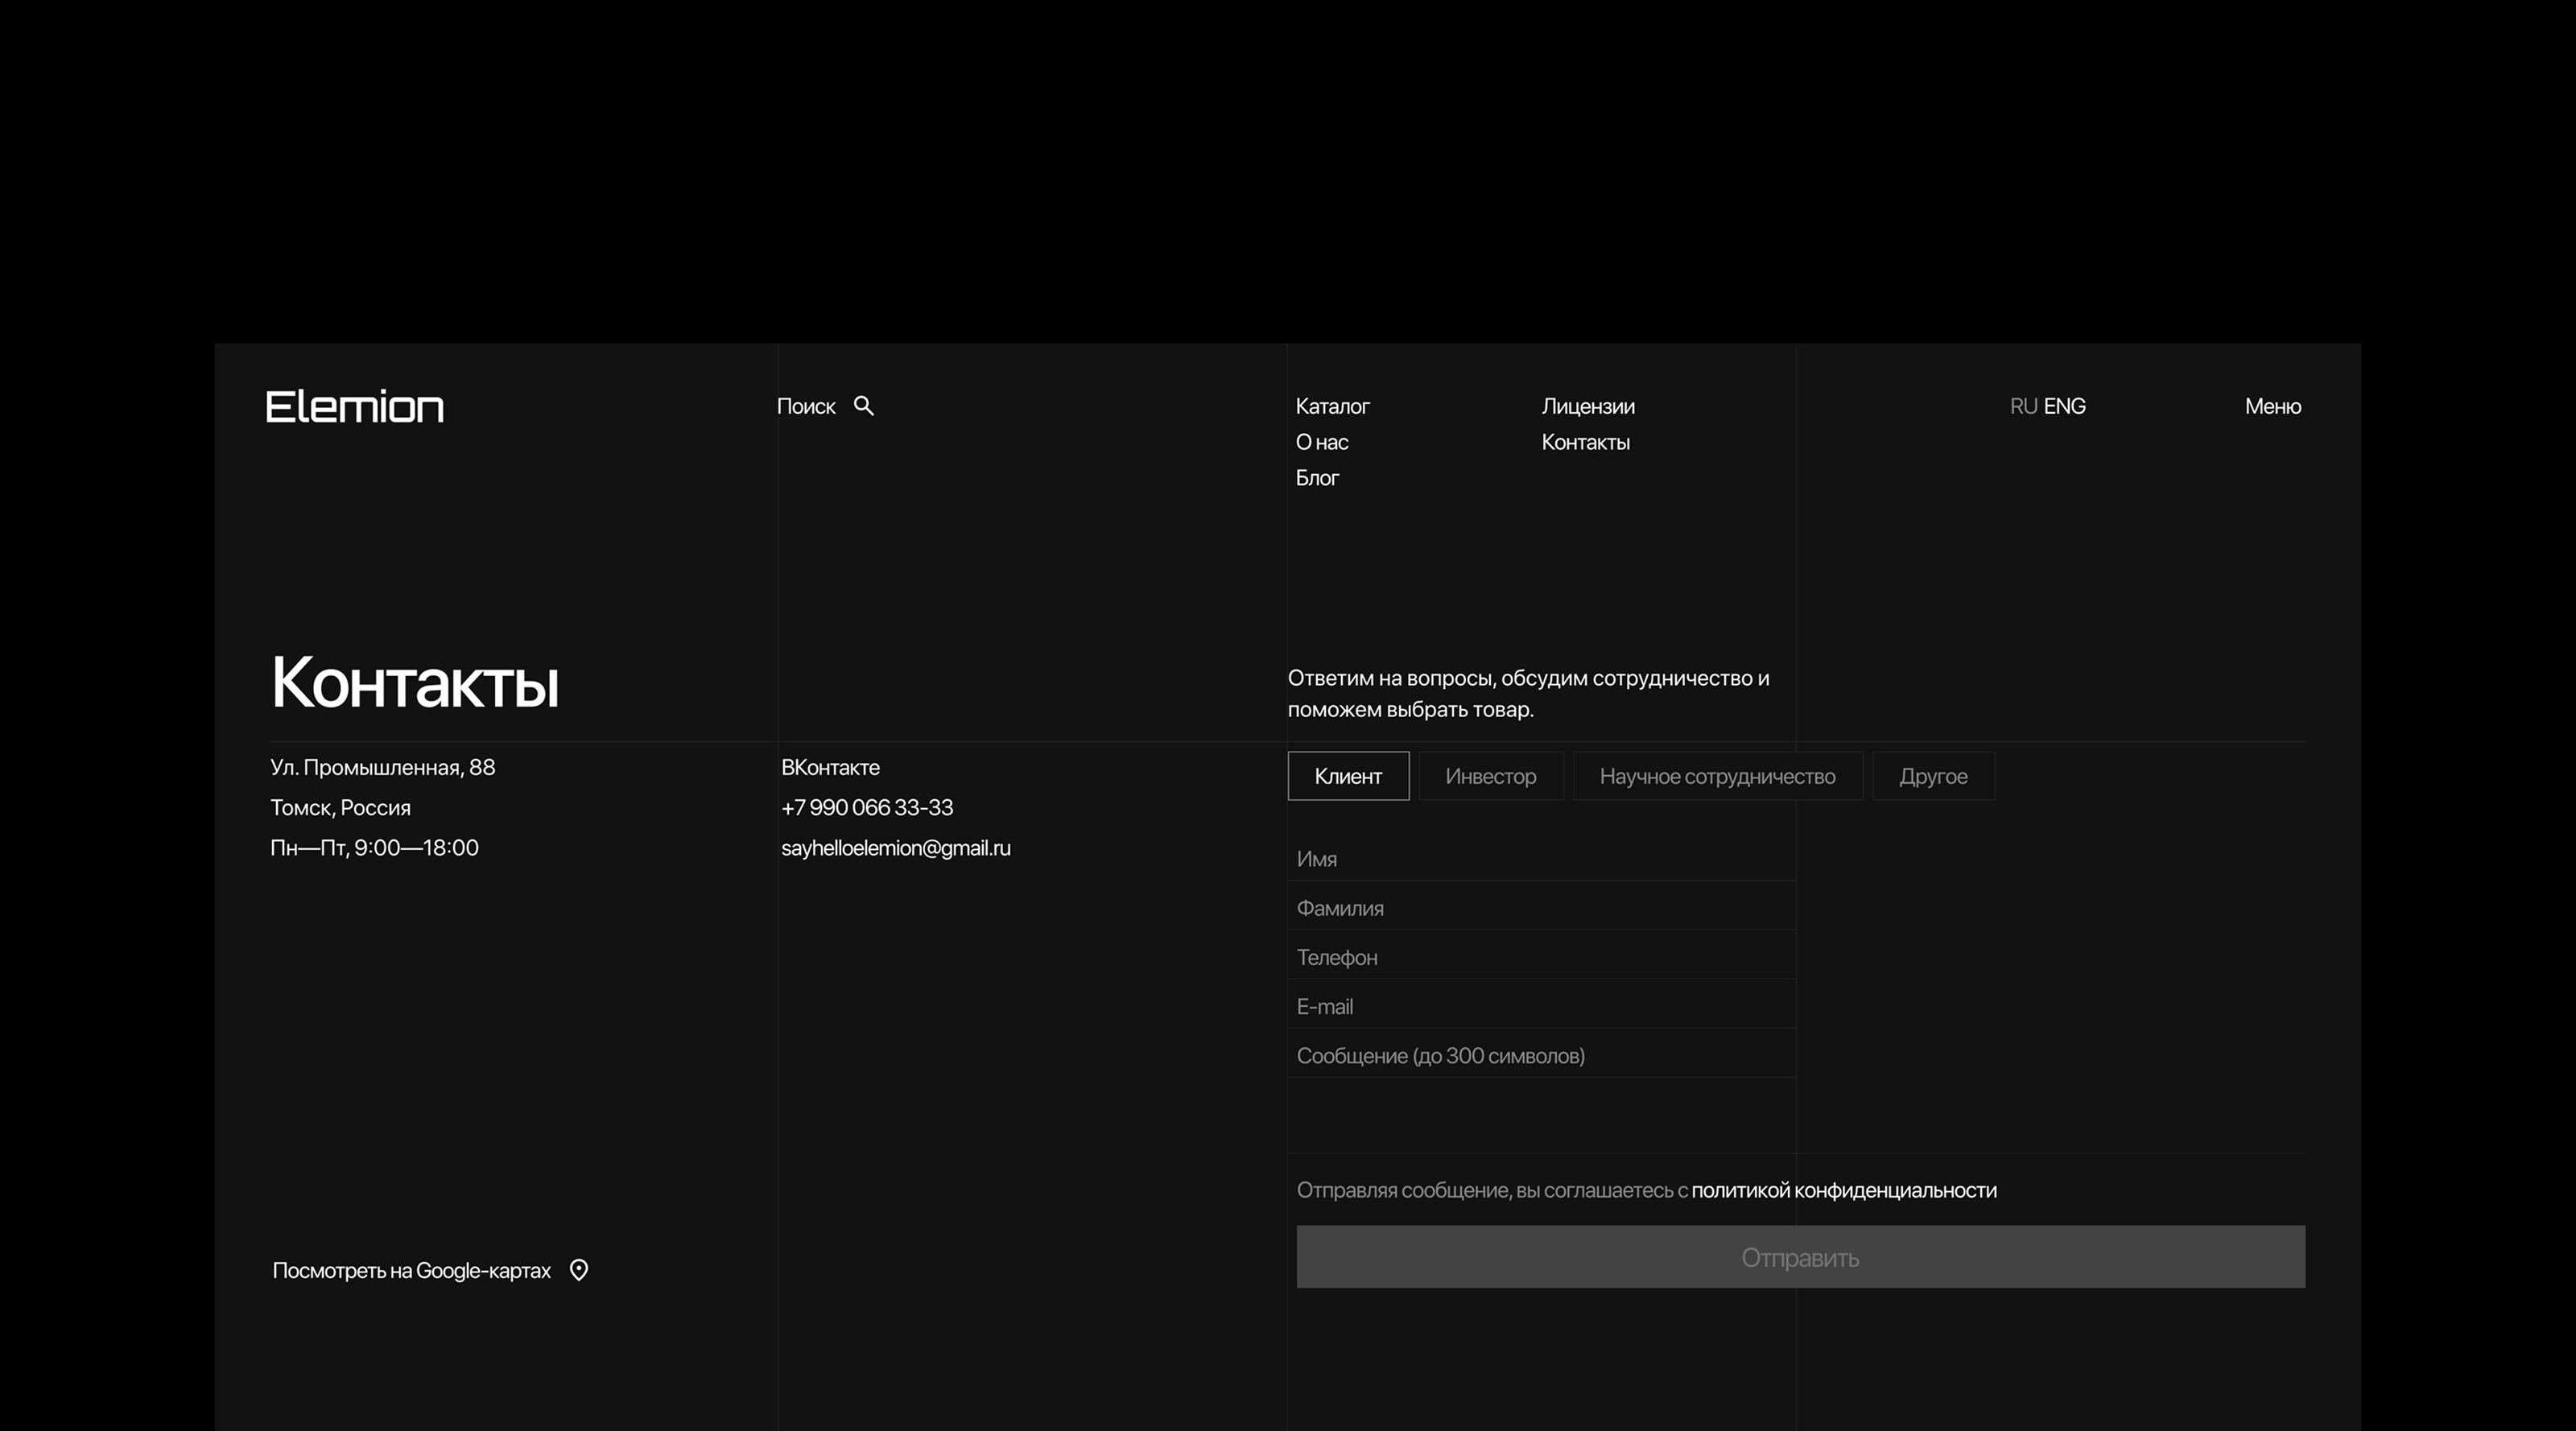This screenshot has height=1431, width=2576.
Task: Select the Клиент option
Action: point(1348,776)
